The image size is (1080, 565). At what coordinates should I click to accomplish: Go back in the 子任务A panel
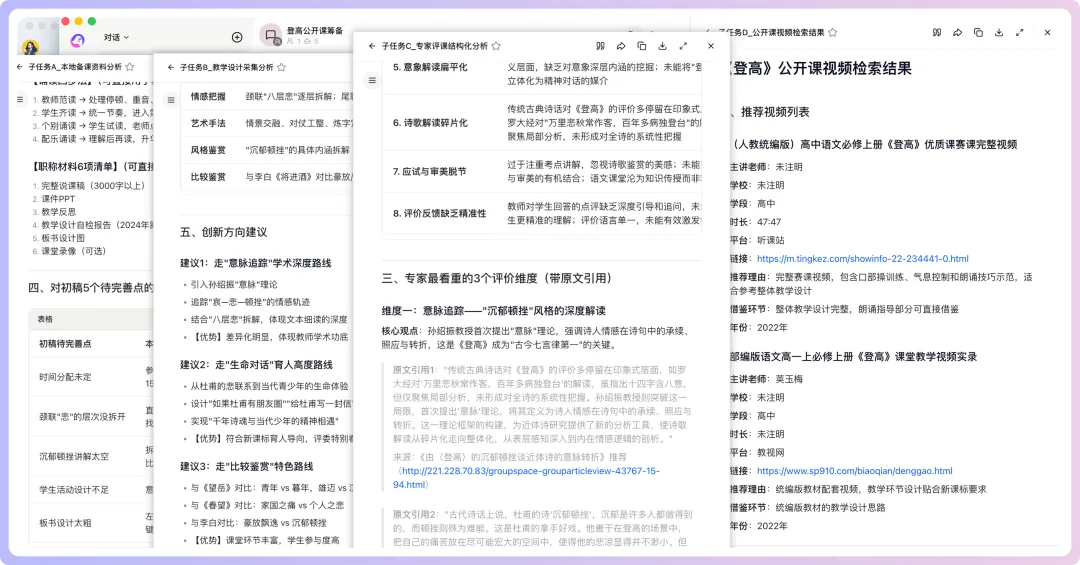[x=19, y=67]
